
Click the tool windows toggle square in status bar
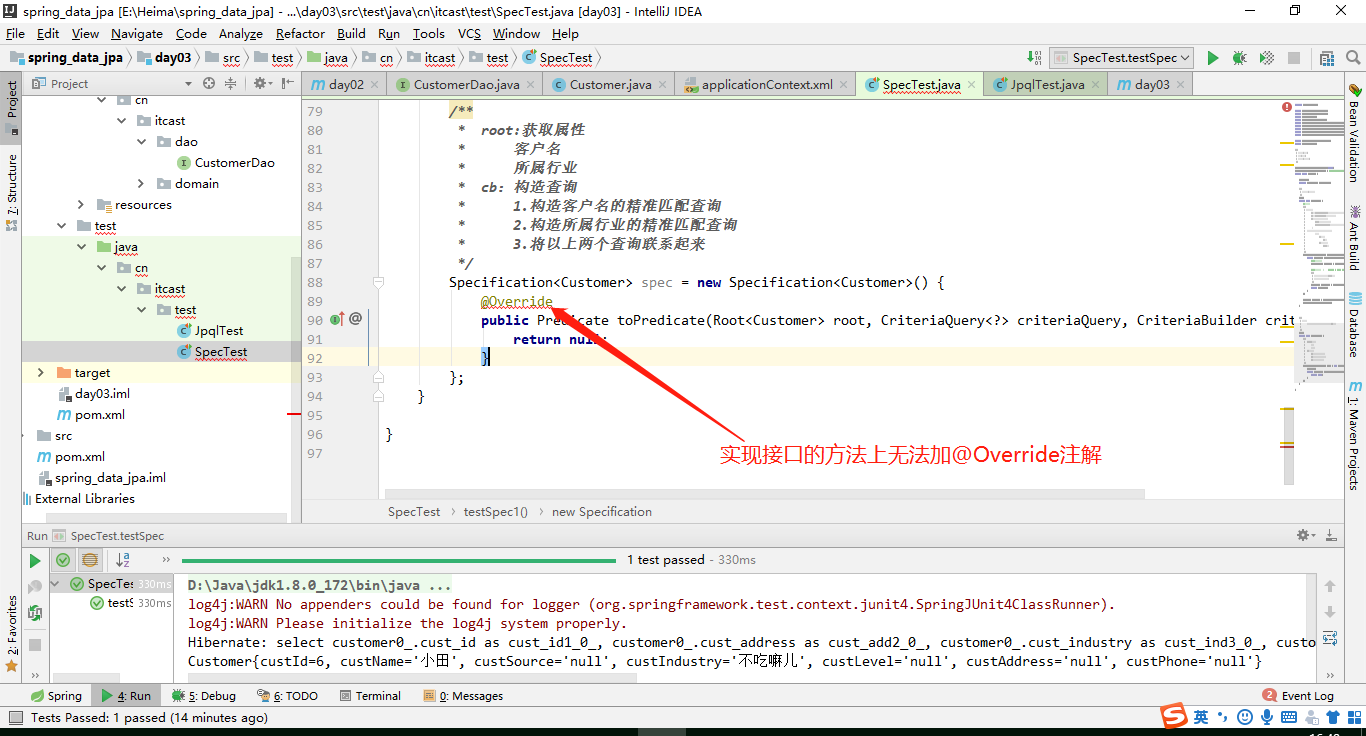point(14,717)
